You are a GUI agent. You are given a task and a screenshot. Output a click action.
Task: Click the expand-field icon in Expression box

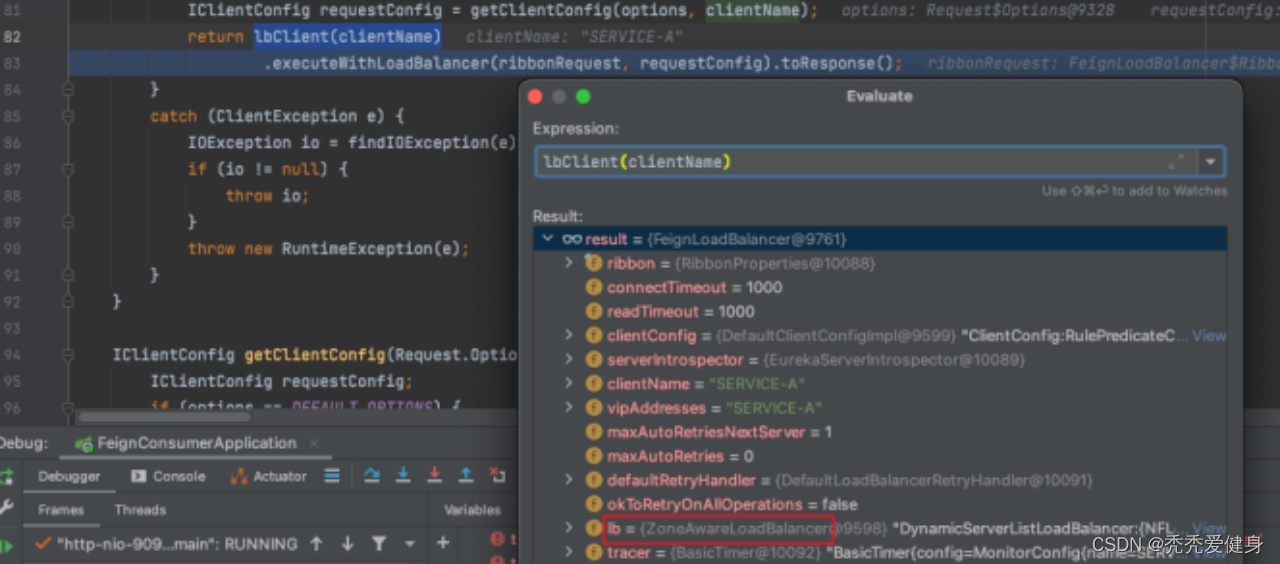(x=1177, y=161)
